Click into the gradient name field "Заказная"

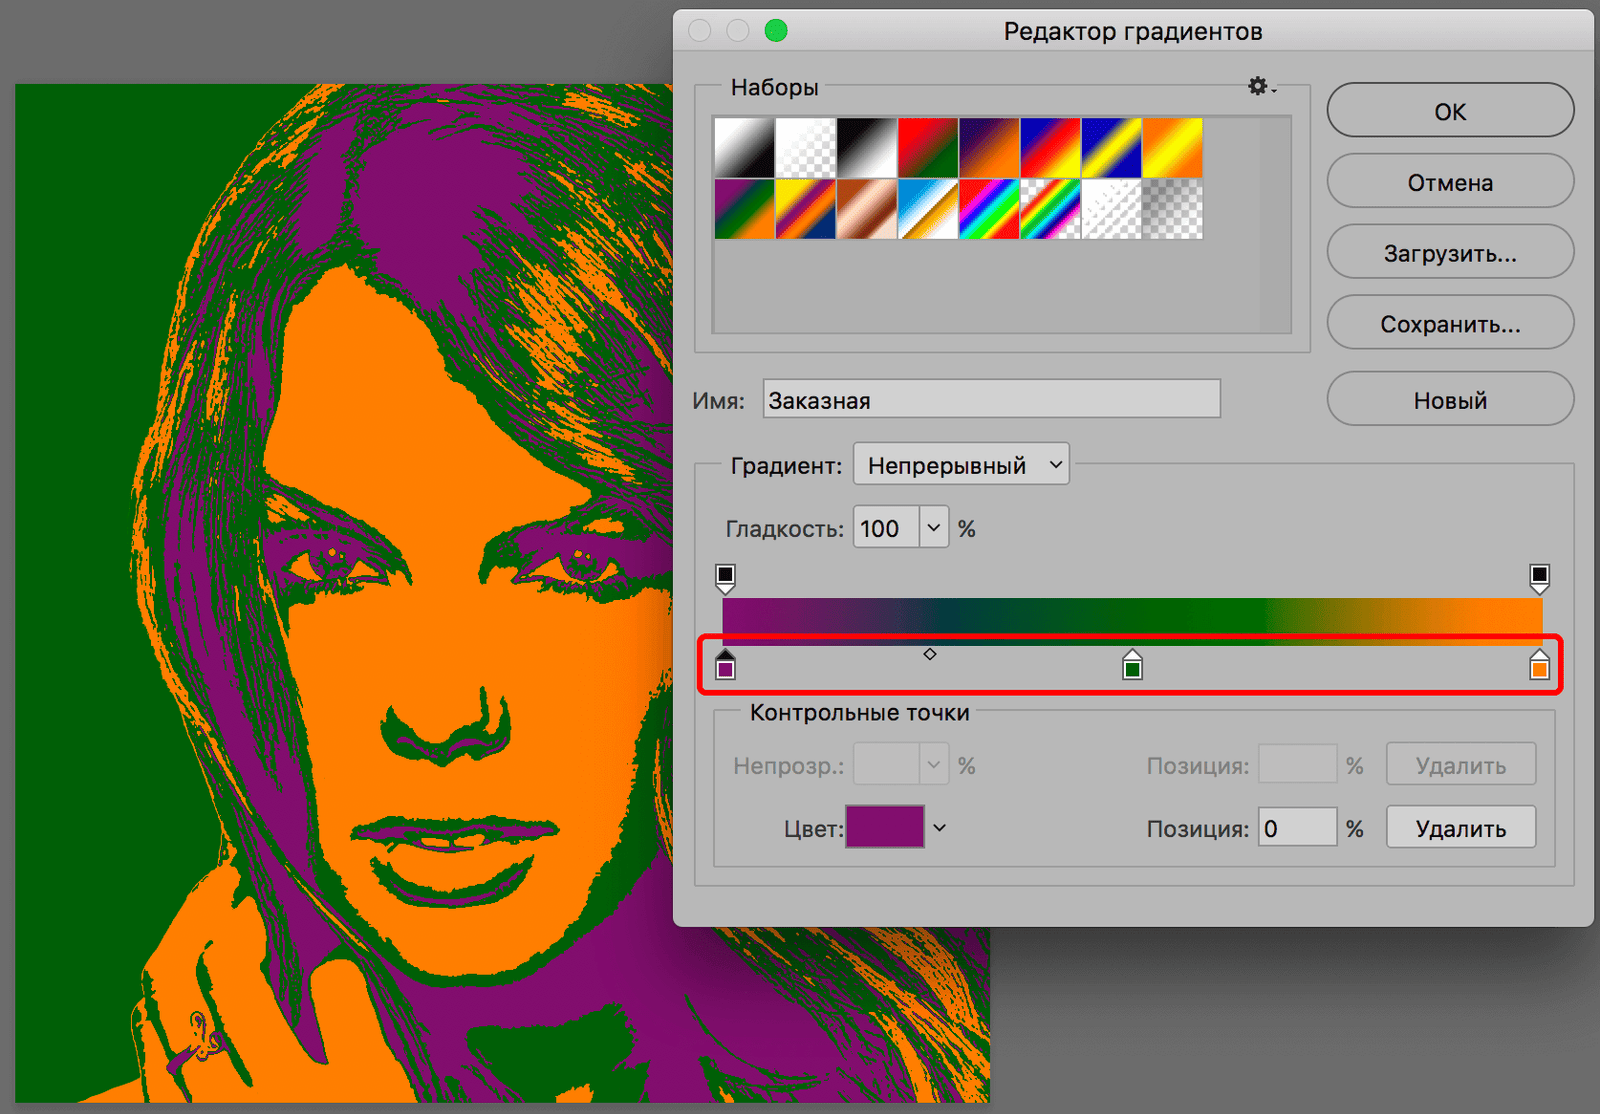[990, 400]
